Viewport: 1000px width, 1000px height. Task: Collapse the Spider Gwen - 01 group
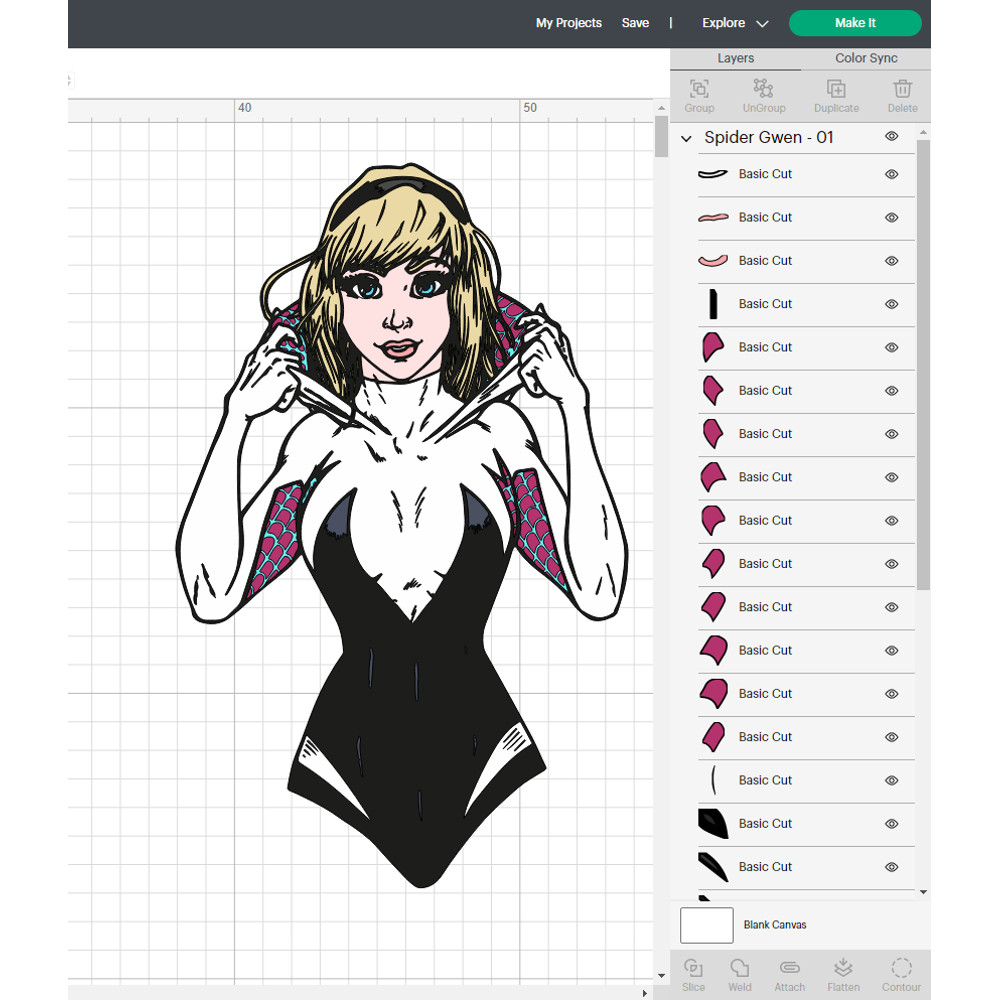click(686, 137)
